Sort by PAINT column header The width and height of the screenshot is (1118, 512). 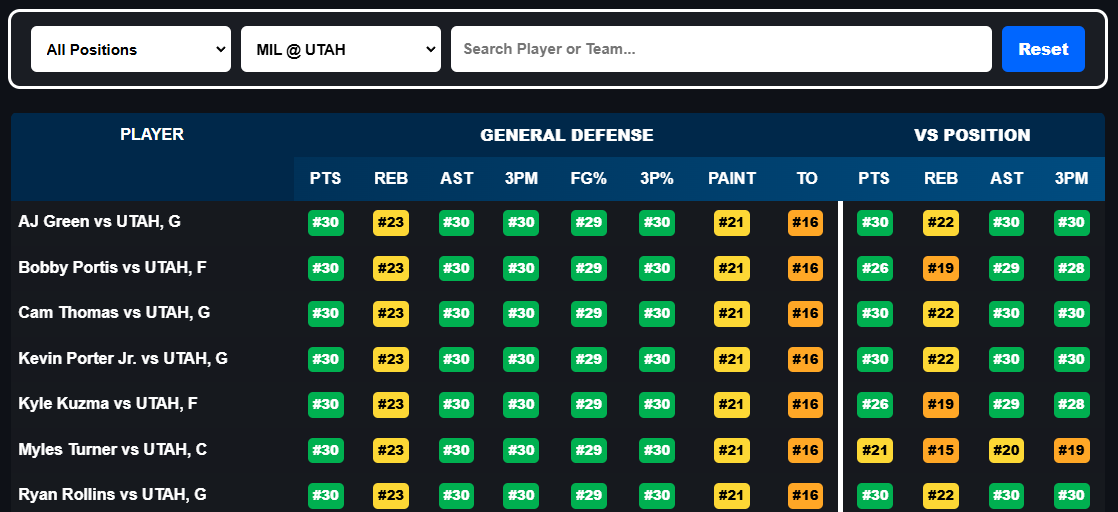click(732, 179)
